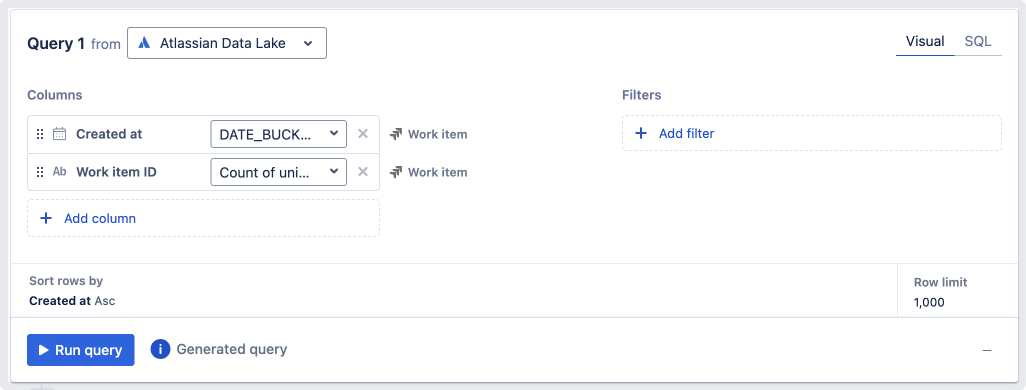Open the Atlassian Data Lake source dropdown

pyautogui.click(x=226, y=43)
